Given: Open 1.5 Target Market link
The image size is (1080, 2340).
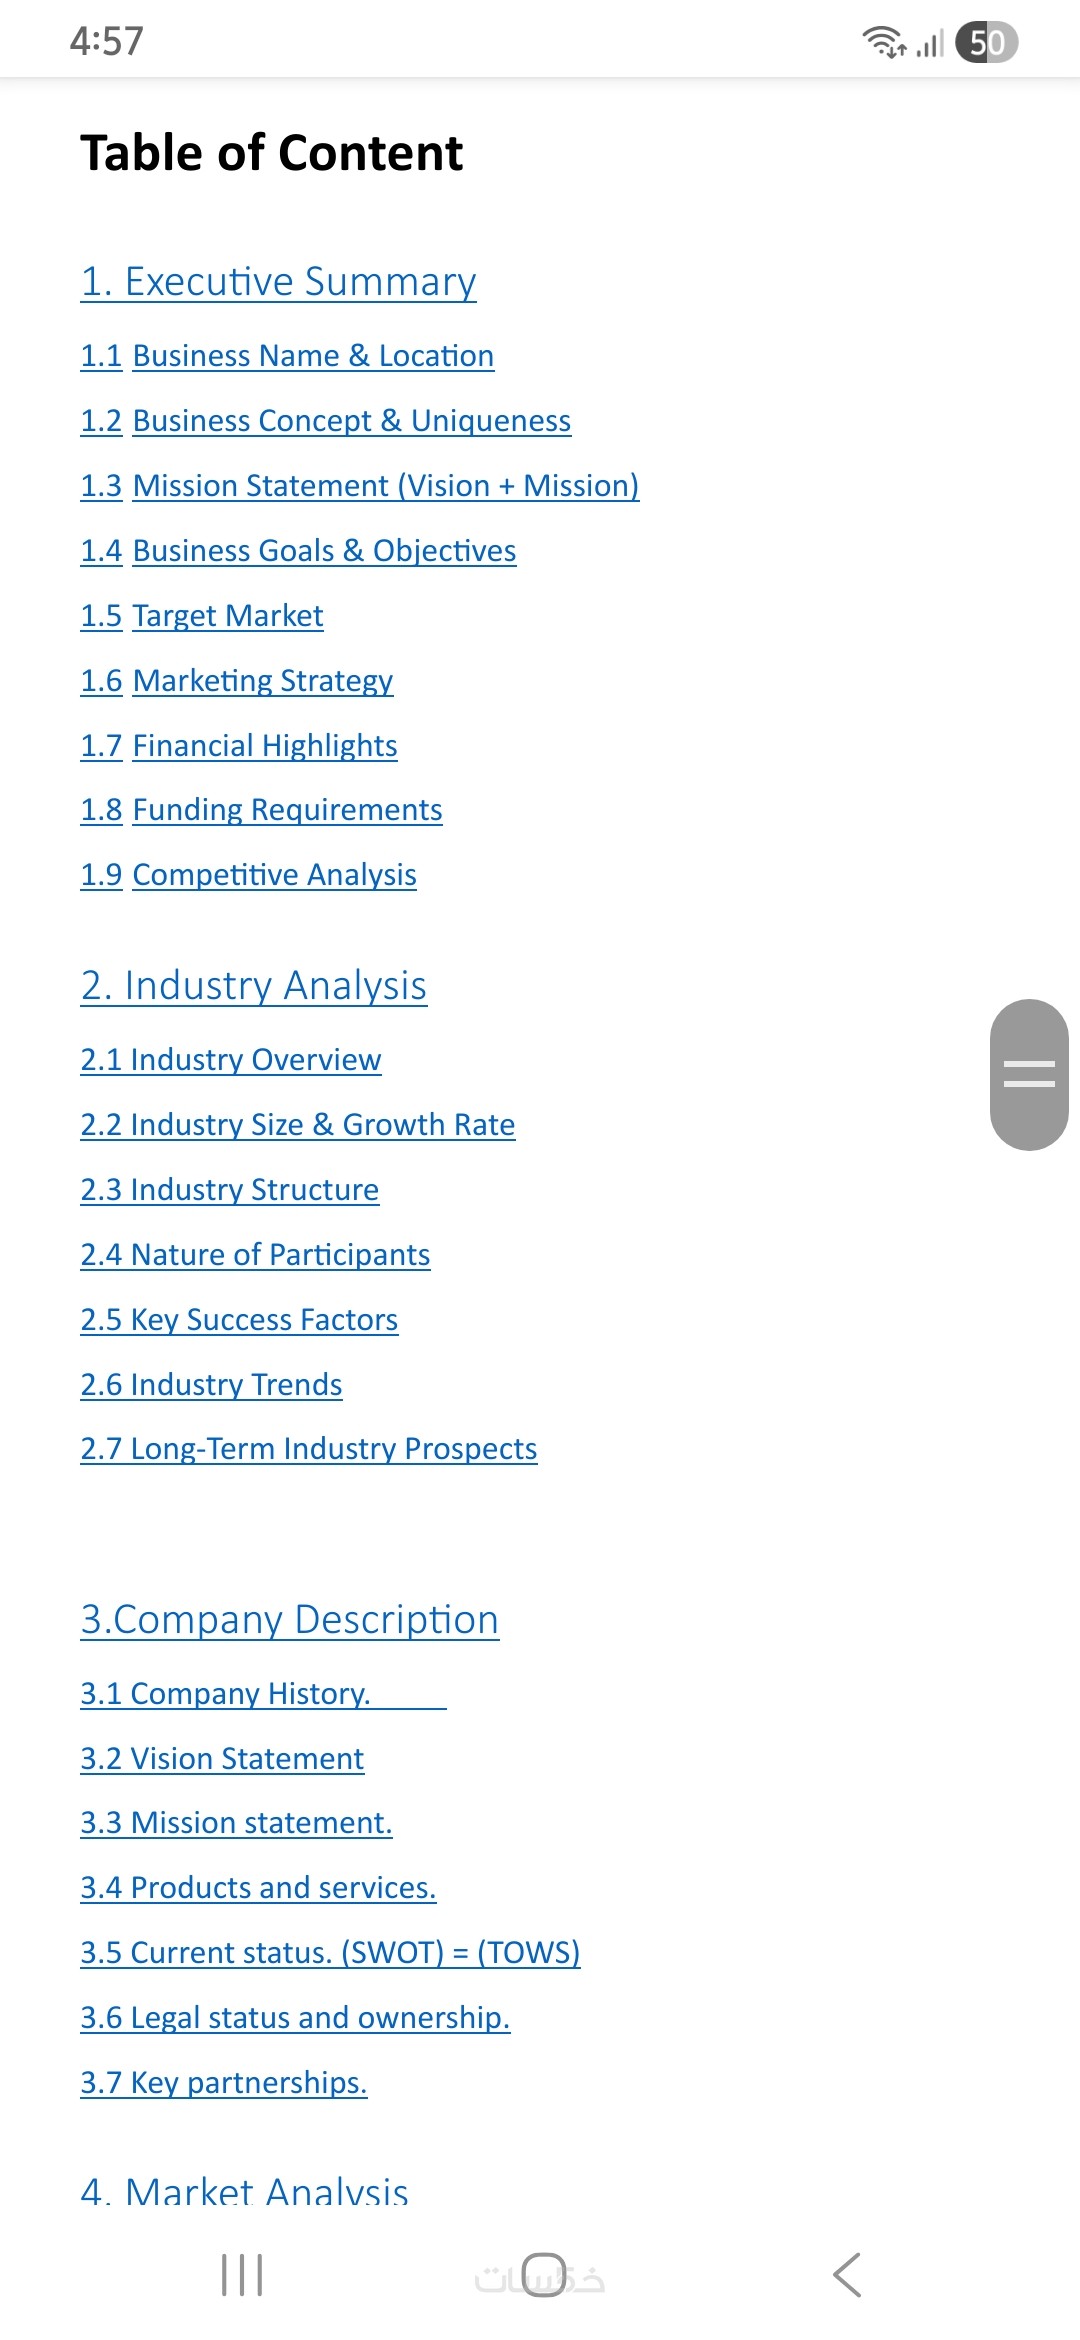Looking at the screenshot, I should coord(202,616).
